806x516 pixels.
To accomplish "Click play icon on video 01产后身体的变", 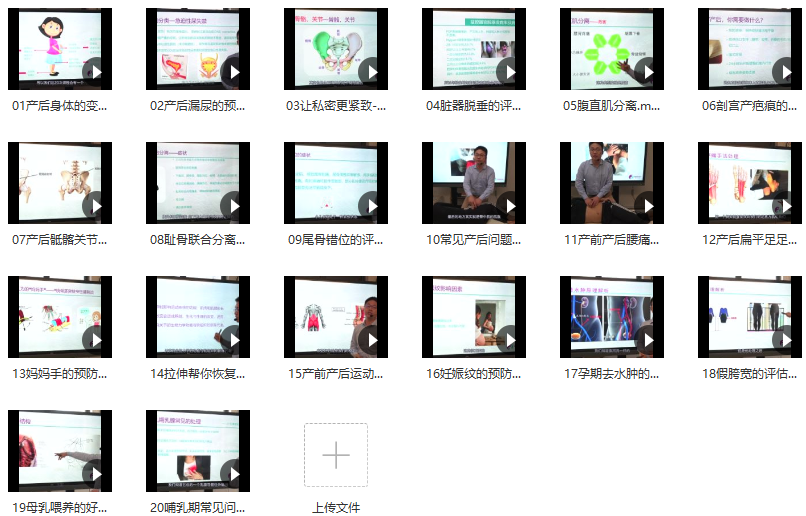I will (95, 72).
